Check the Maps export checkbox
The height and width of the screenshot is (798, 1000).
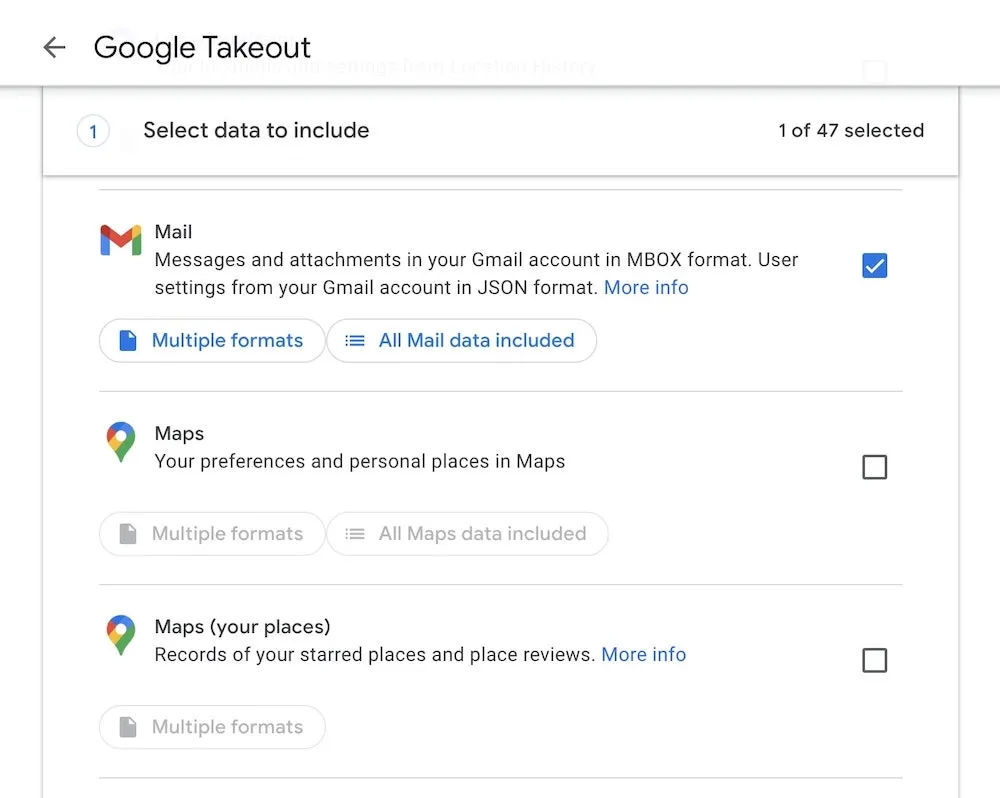pyautogui.click(x=874, y=467)
